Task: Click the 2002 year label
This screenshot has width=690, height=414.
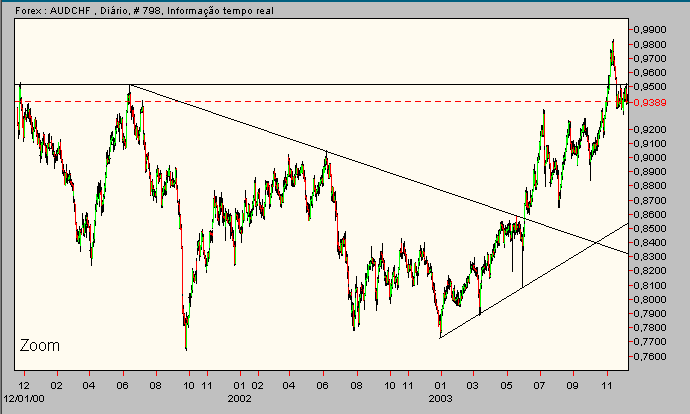Action: (x=239, y=399)
